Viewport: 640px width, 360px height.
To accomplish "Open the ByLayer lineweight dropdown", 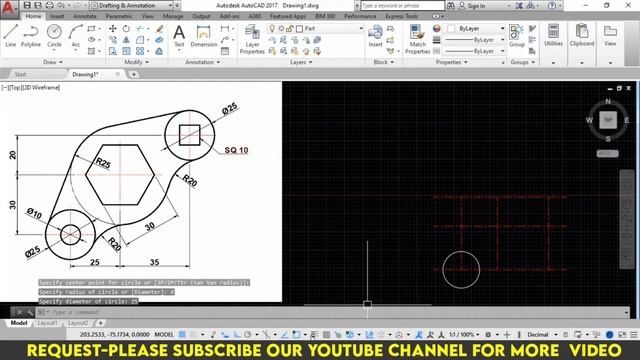I will [x=475, y=40].
